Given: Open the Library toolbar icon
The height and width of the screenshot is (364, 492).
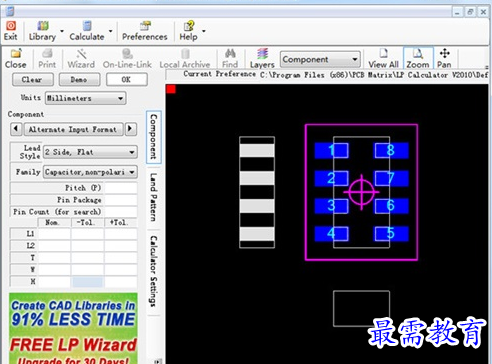Looking at the screenshot, I should (43, 26).
